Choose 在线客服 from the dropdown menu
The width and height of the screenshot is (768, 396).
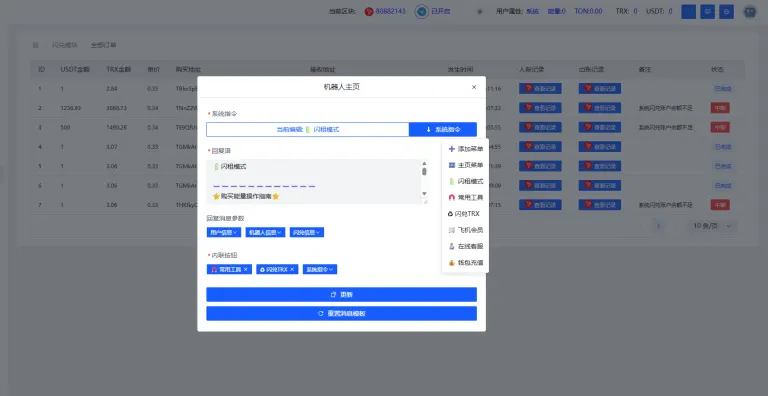(465, 246)
